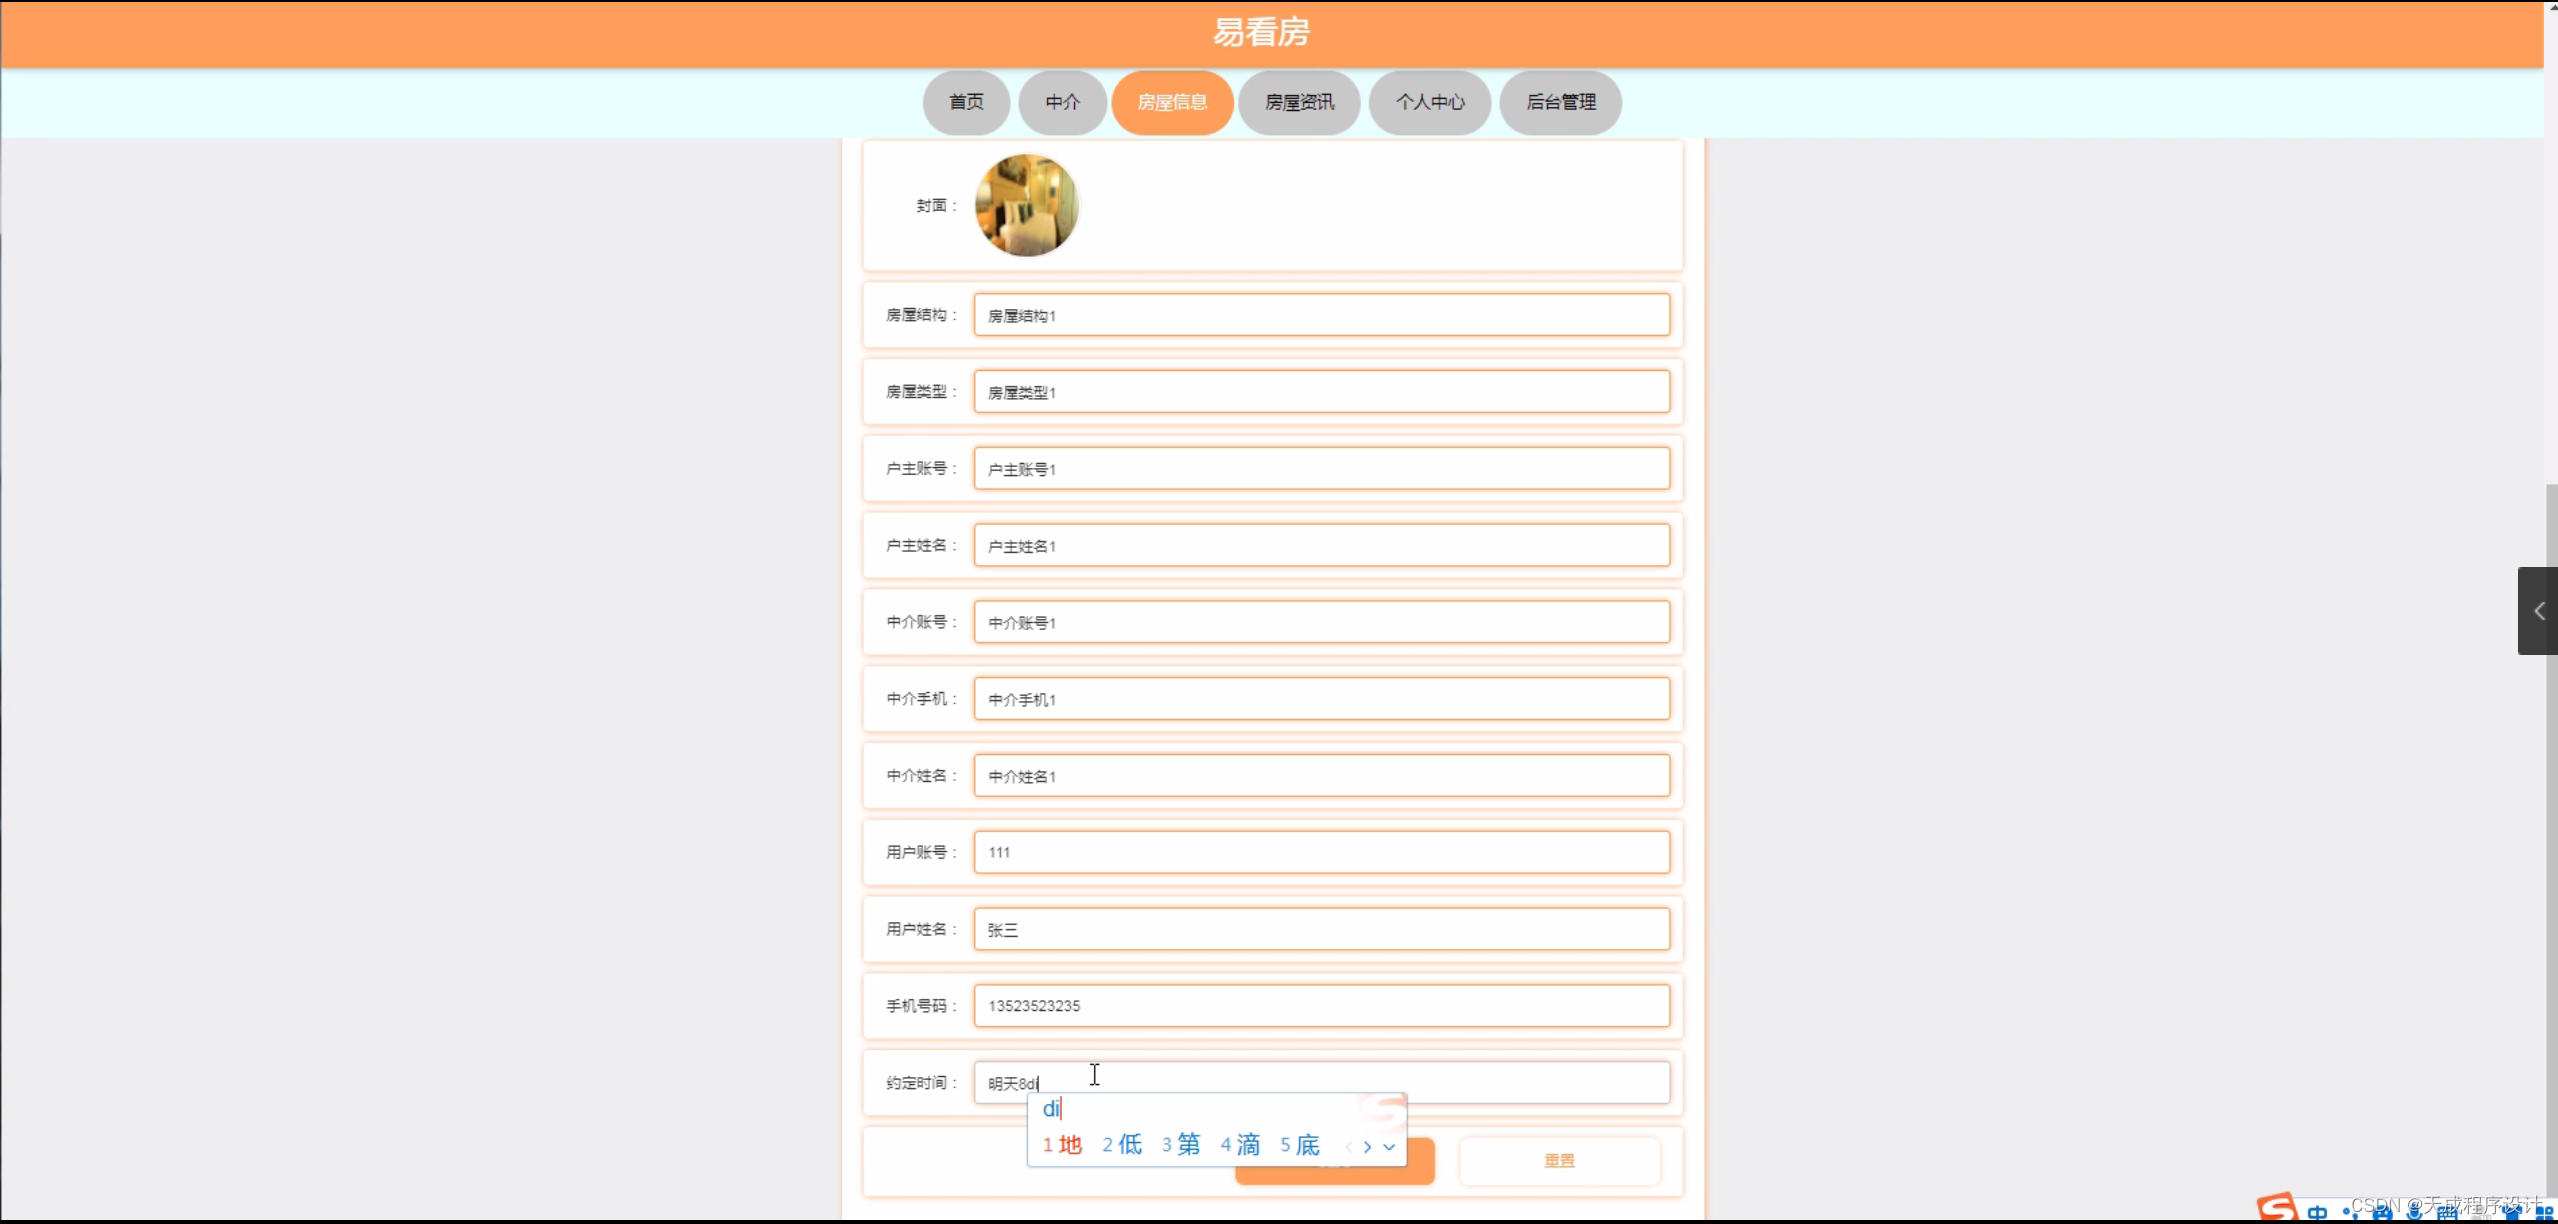Go to 个人中心 from the navigation bar

1429,102
